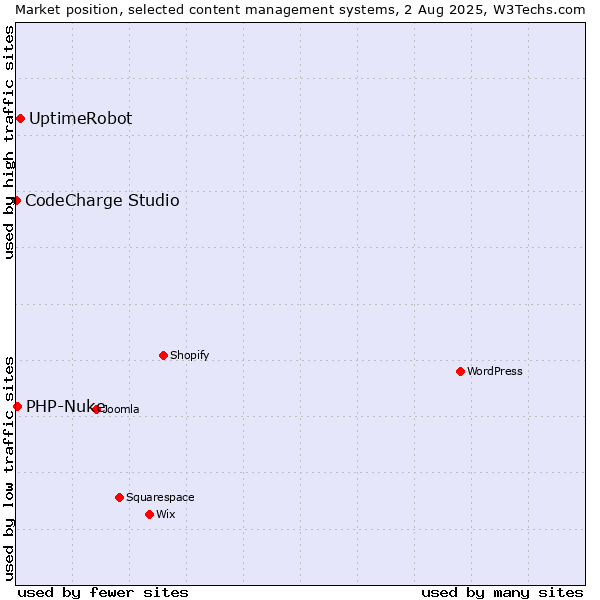Select the Squarespace data point
The width and height of the screenshot is (600, 600).
click(x=119, y=497)
